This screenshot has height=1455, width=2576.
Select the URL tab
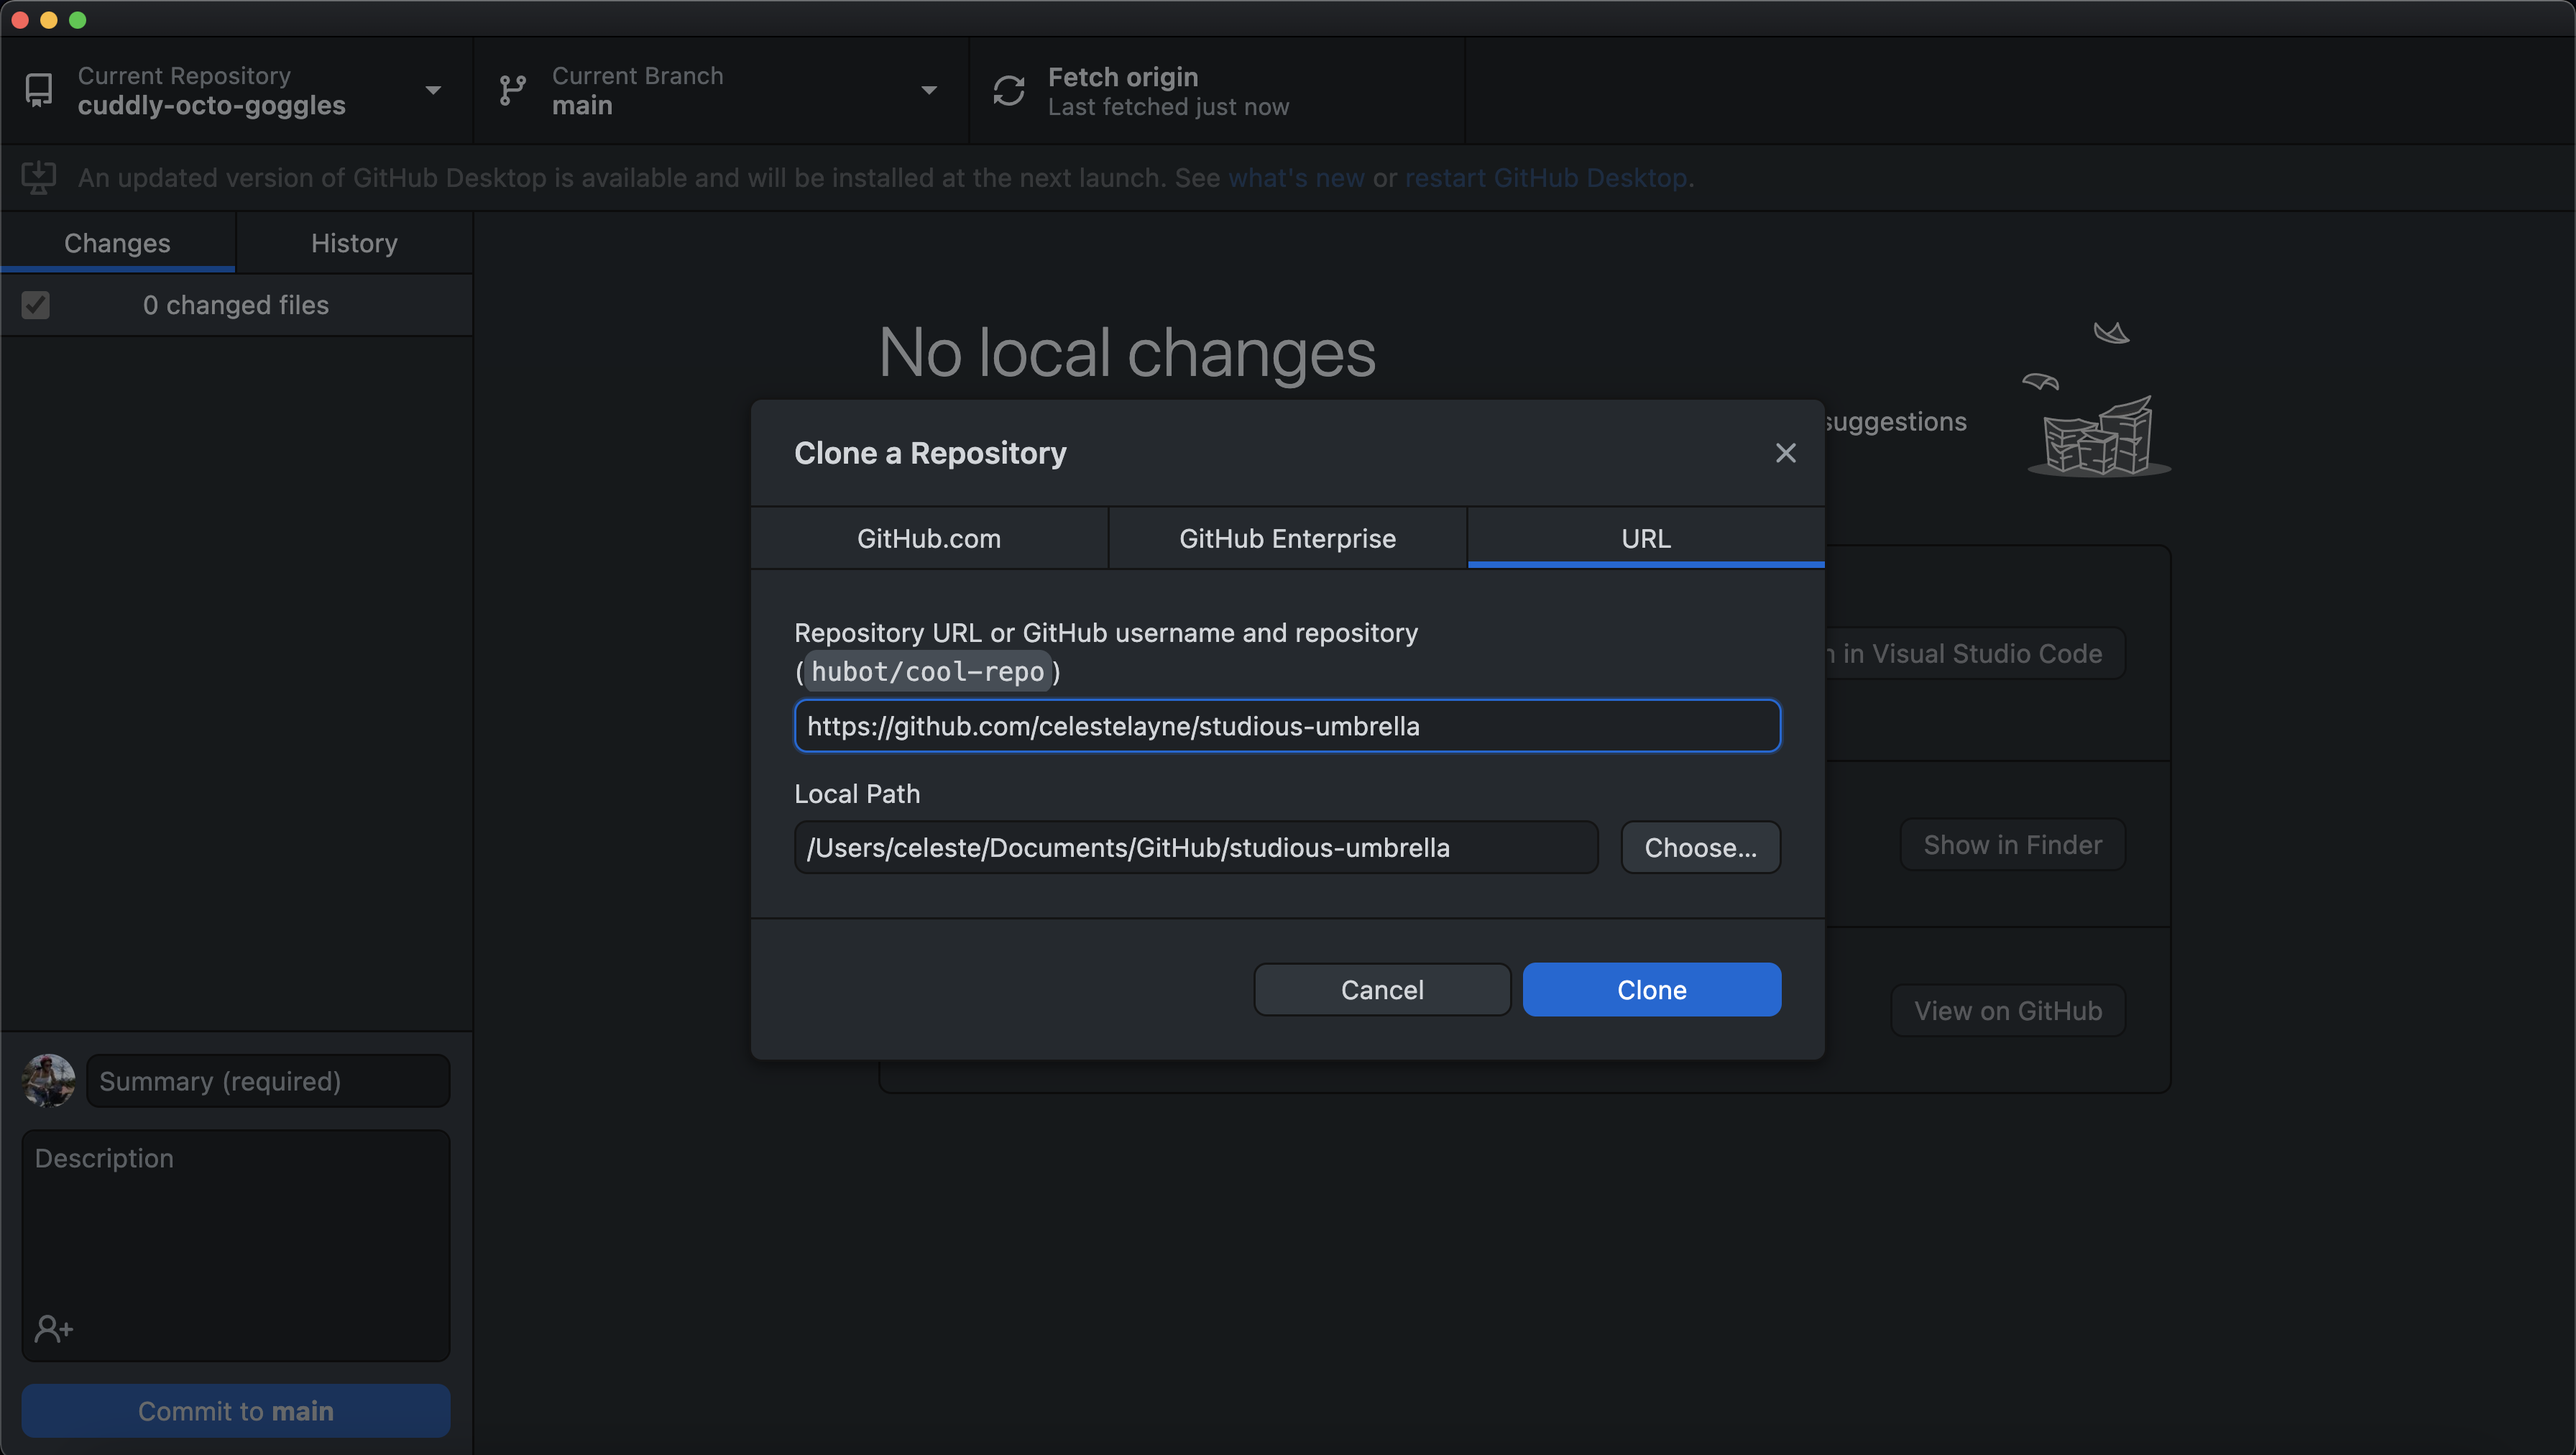(x=1646, y=538)
